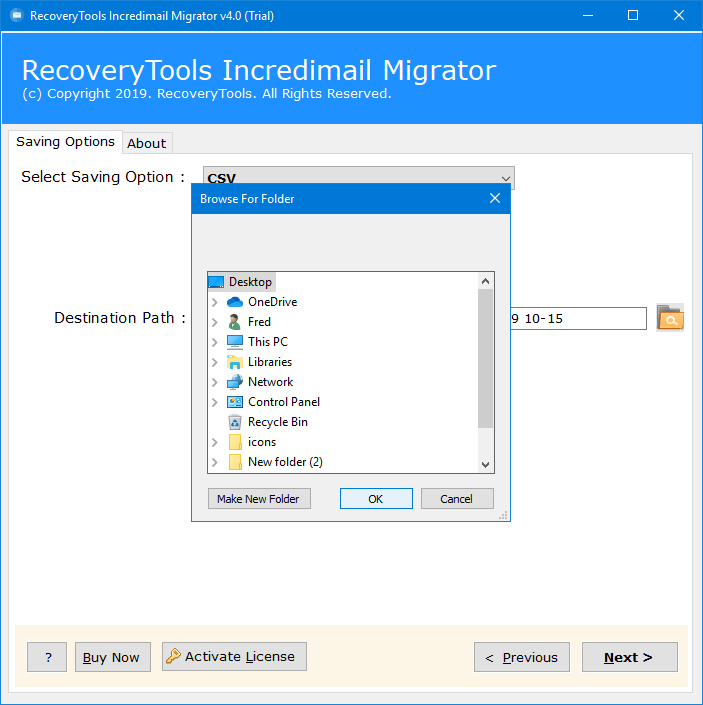Select 'Desktop' label in folder tree
This screenshot has width=703, height=705.
(x=250, y=282)
